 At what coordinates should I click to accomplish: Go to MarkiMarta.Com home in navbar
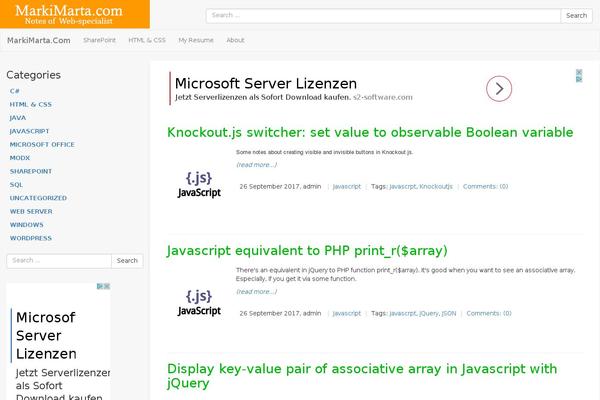pyautogui.click(x=39, y=40)
